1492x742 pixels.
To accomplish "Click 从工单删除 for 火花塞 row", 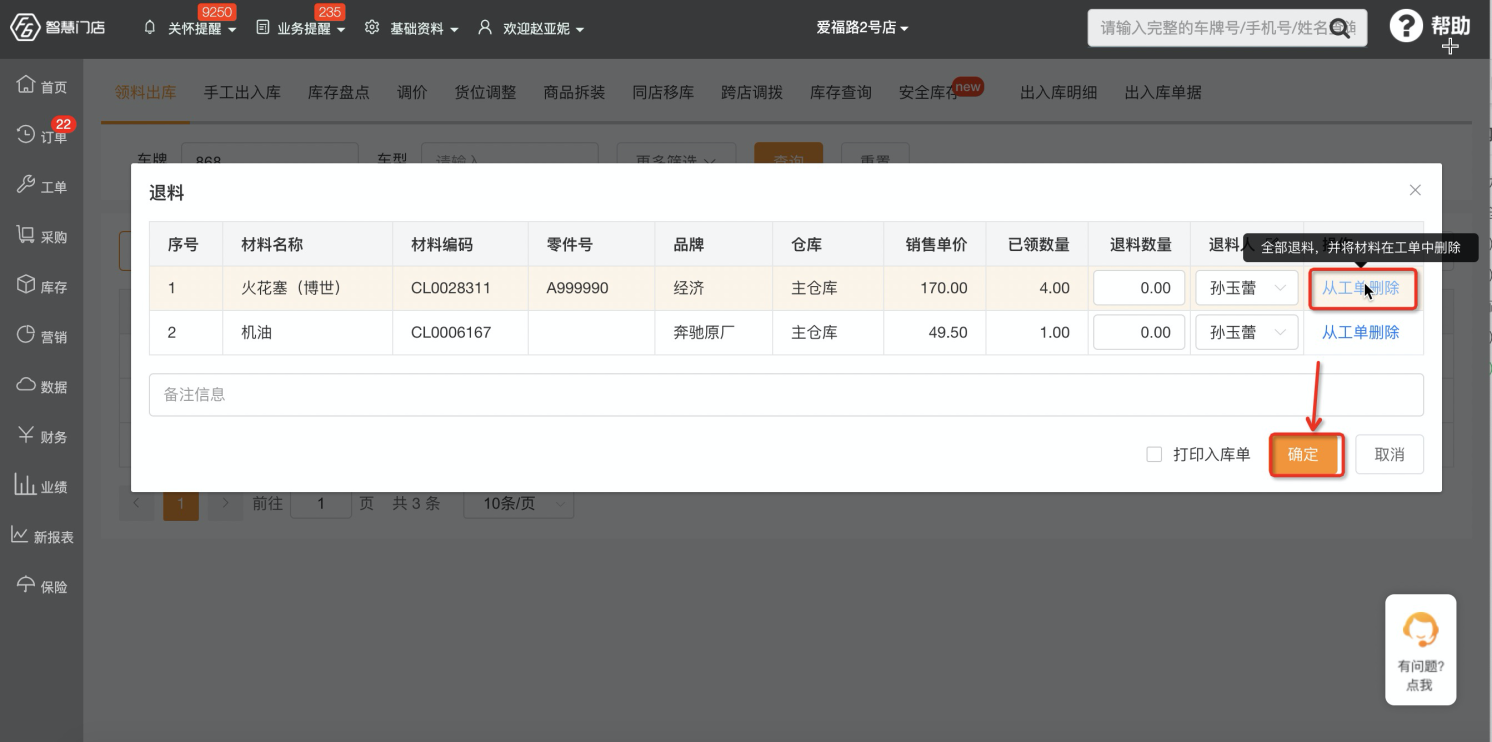I will [x=1360, y=288].
